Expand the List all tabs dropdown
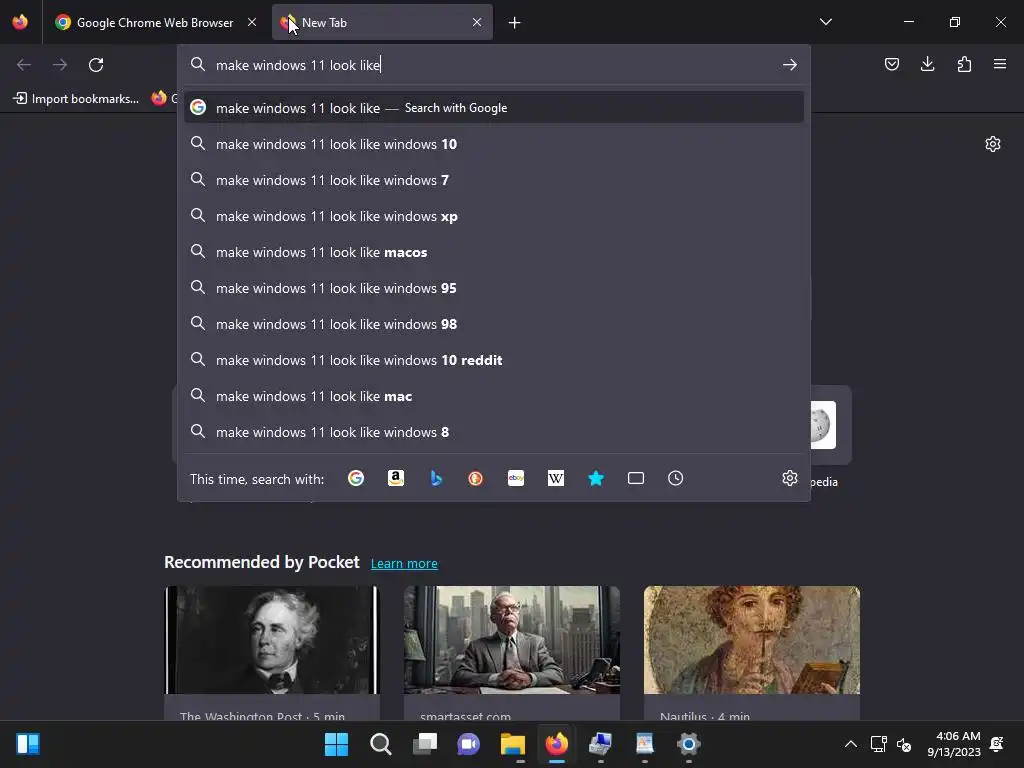The width and height of the screenshot is (1024, 768). (x=825, y=22)
